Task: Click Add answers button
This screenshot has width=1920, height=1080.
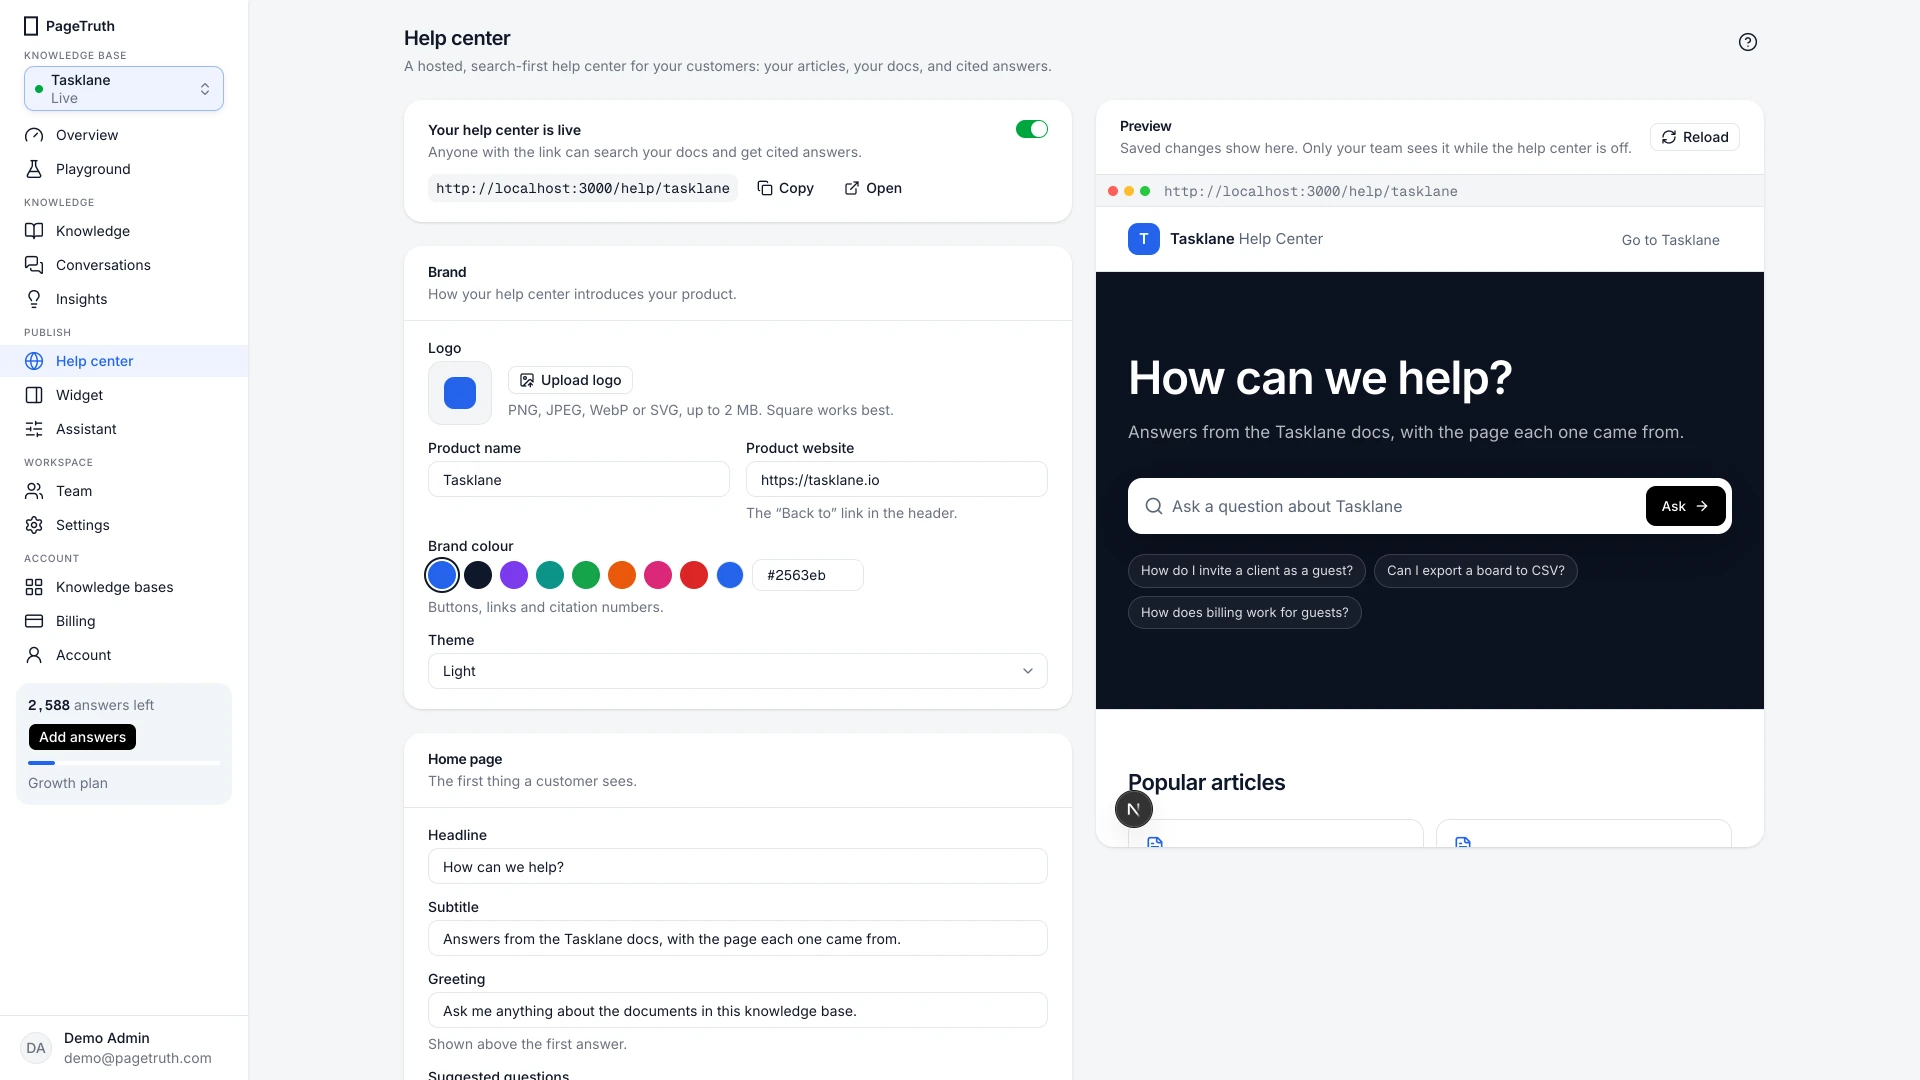Action: [x=82, y=737]
